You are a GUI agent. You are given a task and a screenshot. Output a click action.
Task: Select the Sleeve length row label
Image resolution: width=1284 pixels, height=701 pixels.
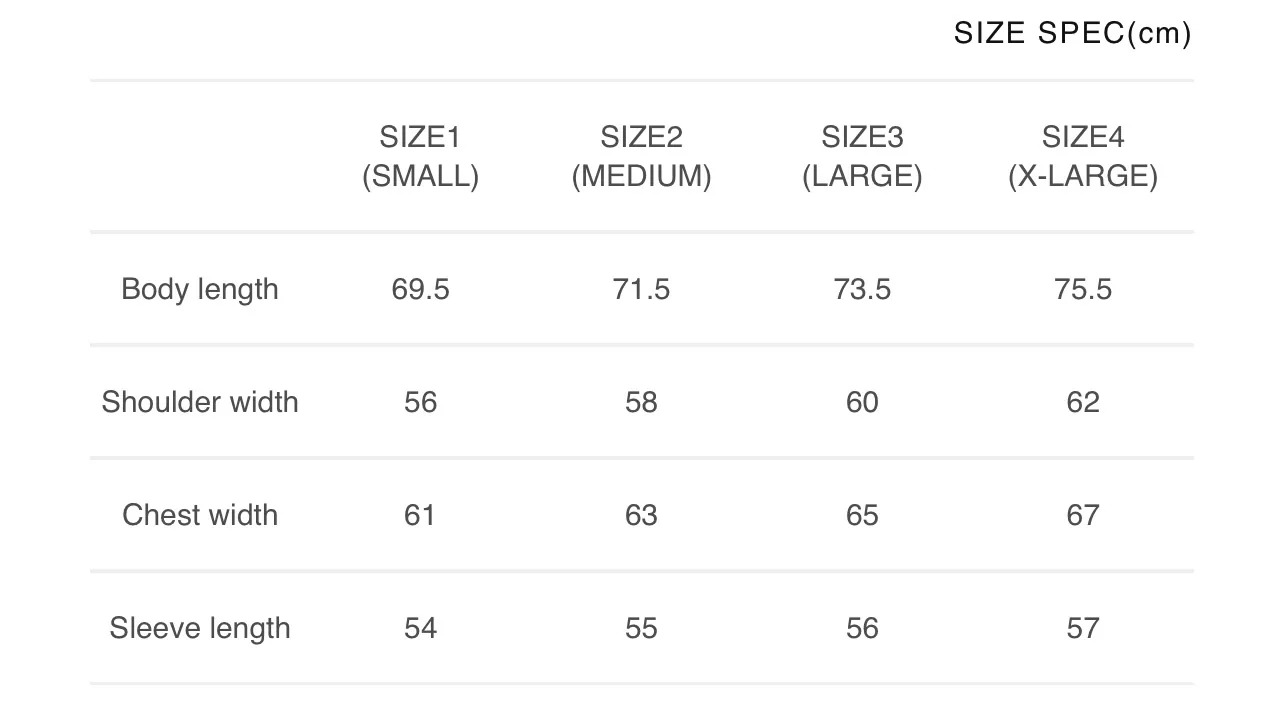coord(200,628)
